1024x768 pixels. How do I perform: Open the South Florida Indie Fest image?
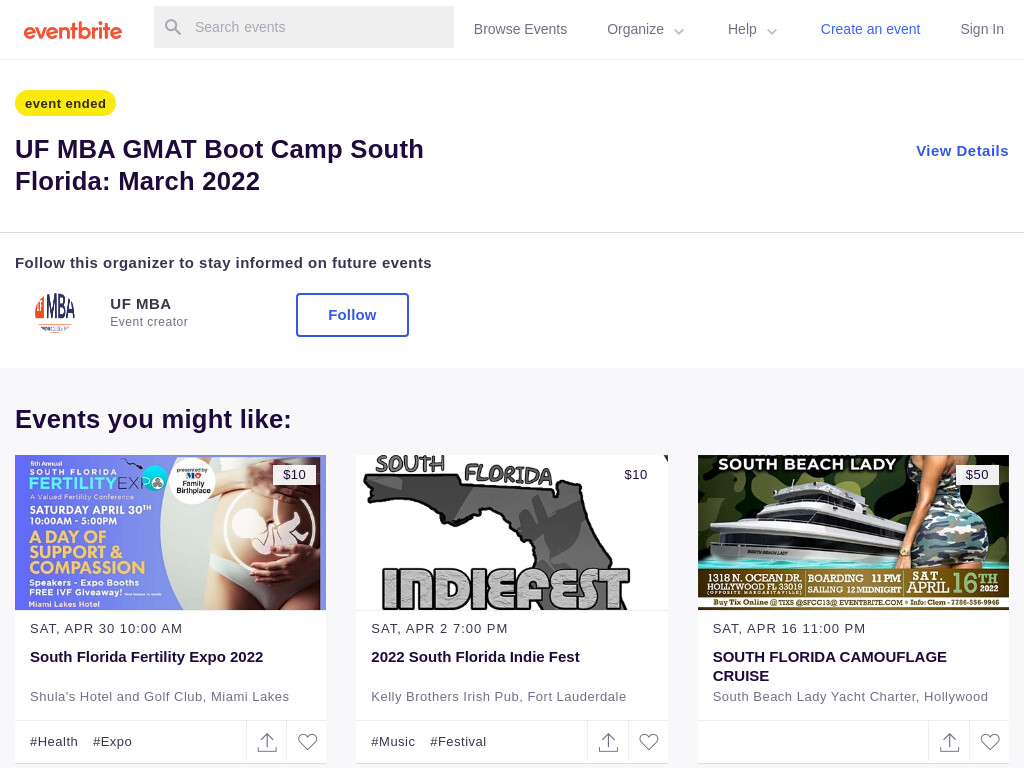pyautogui.click(x=512, y=532)
